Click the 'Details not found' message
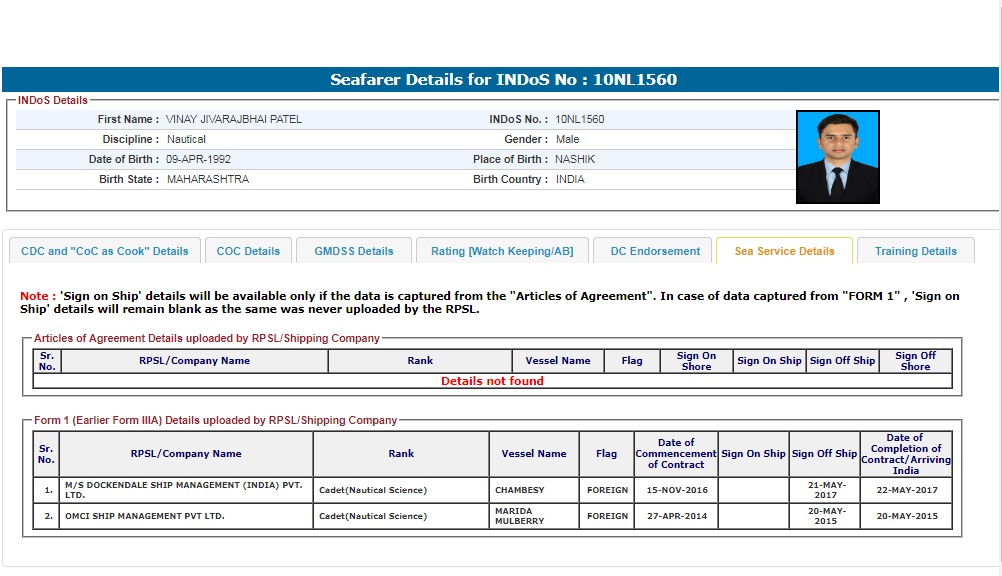This screenshot has height=576, width=1002. [492, 381]
